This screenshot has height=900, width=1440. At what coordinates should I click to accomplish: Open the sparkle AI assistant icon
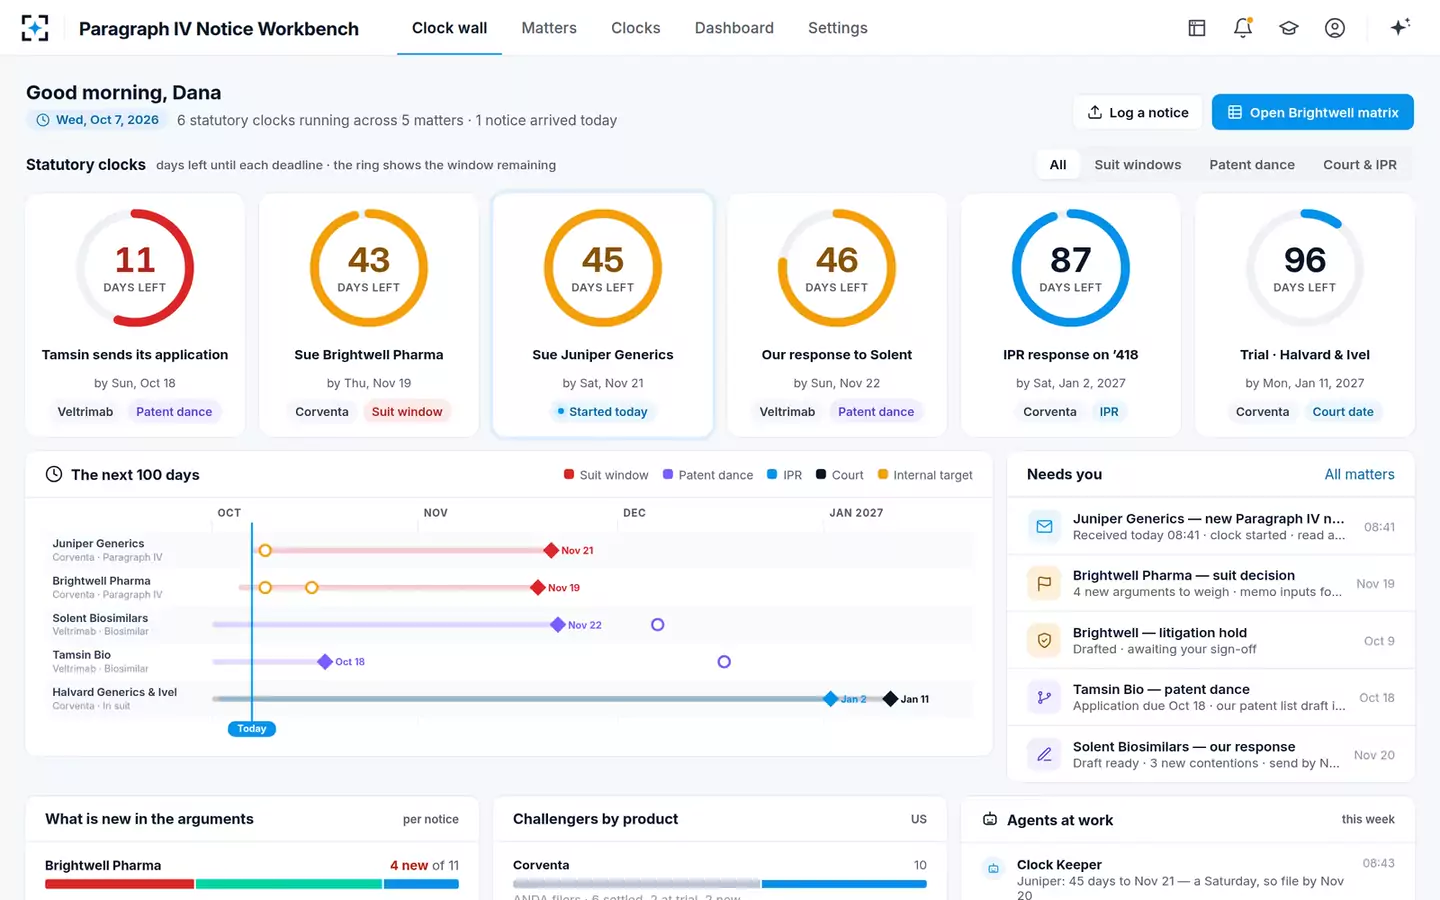point(1400,27)
